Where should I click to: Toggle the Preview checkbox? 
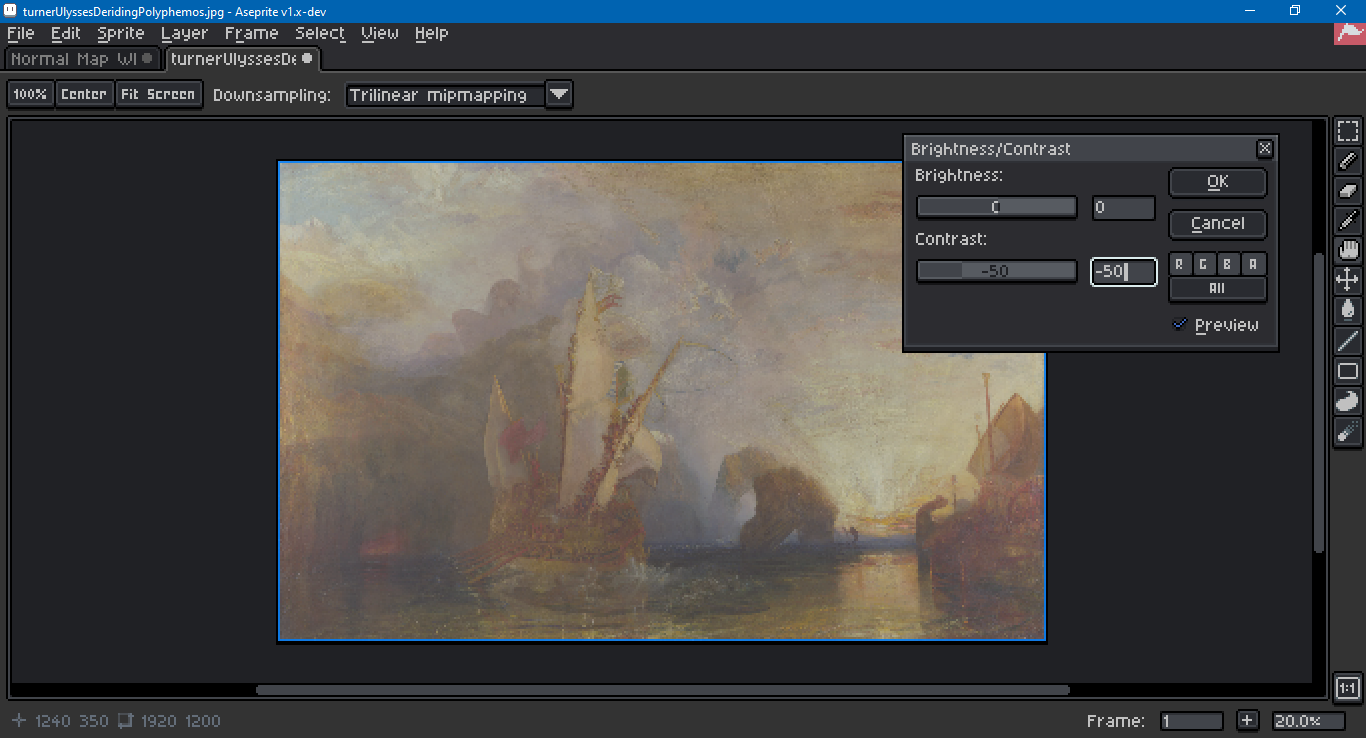click(1180, 324)
